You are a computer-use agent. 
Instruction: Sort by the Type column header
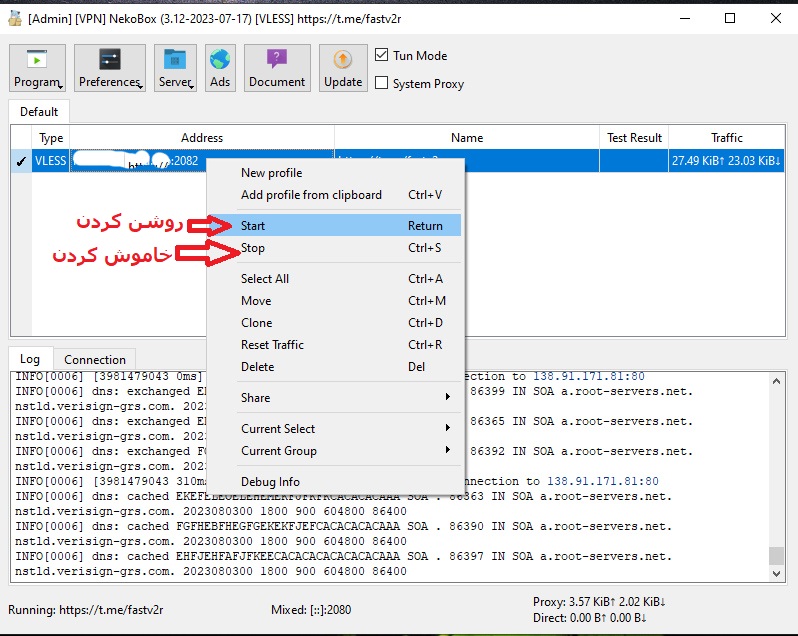(51, 138)
